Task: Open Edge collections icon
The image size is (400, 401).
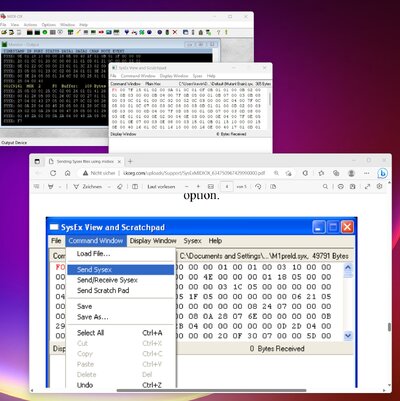Action: [x=336, y=173]
